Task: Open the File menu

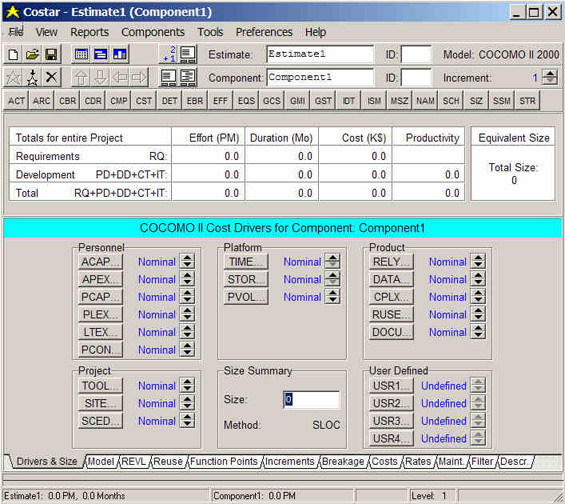Action: (x=16, y=32)
